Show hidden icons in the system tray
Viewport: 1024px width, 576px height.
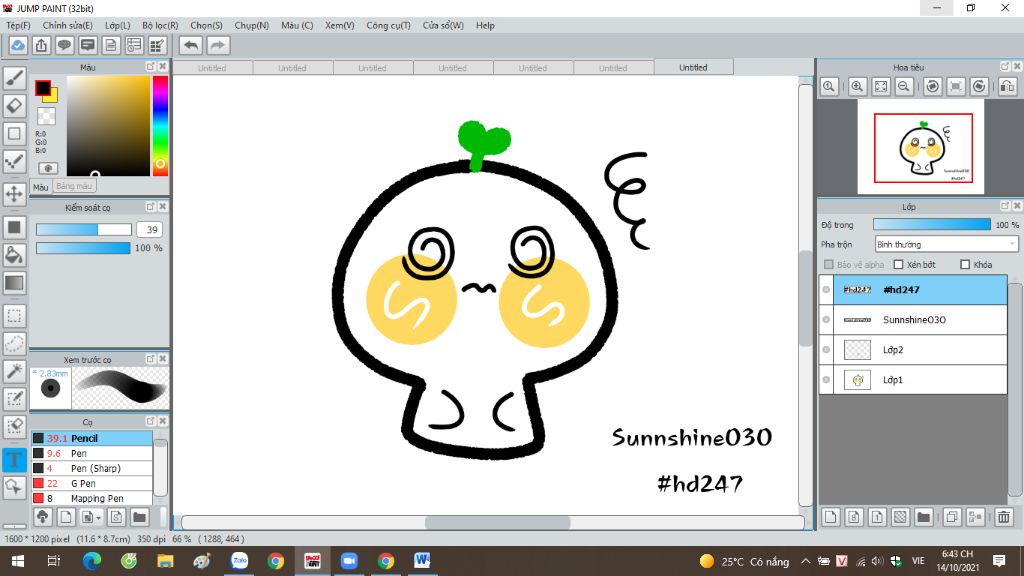pyautogui.click(x=805, y=561)
